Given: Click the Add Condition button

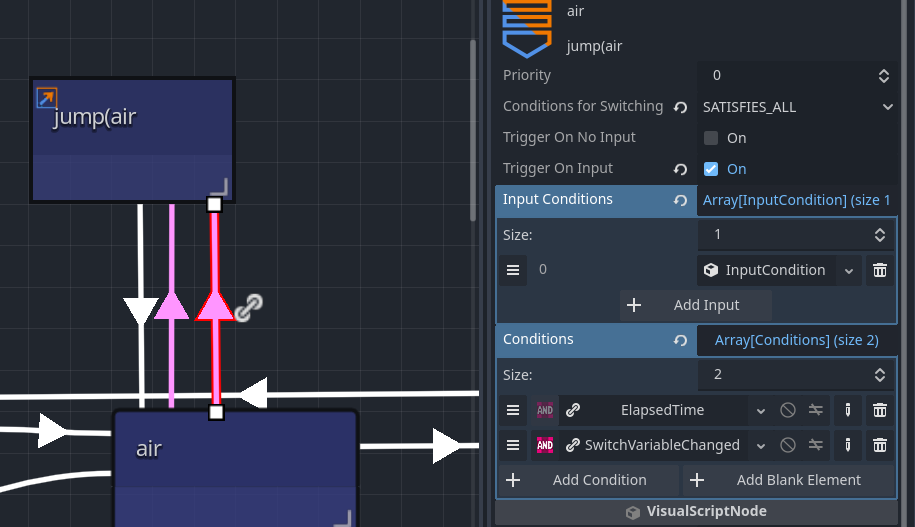Looking at the screenshot, I should (x=587, y=480).
